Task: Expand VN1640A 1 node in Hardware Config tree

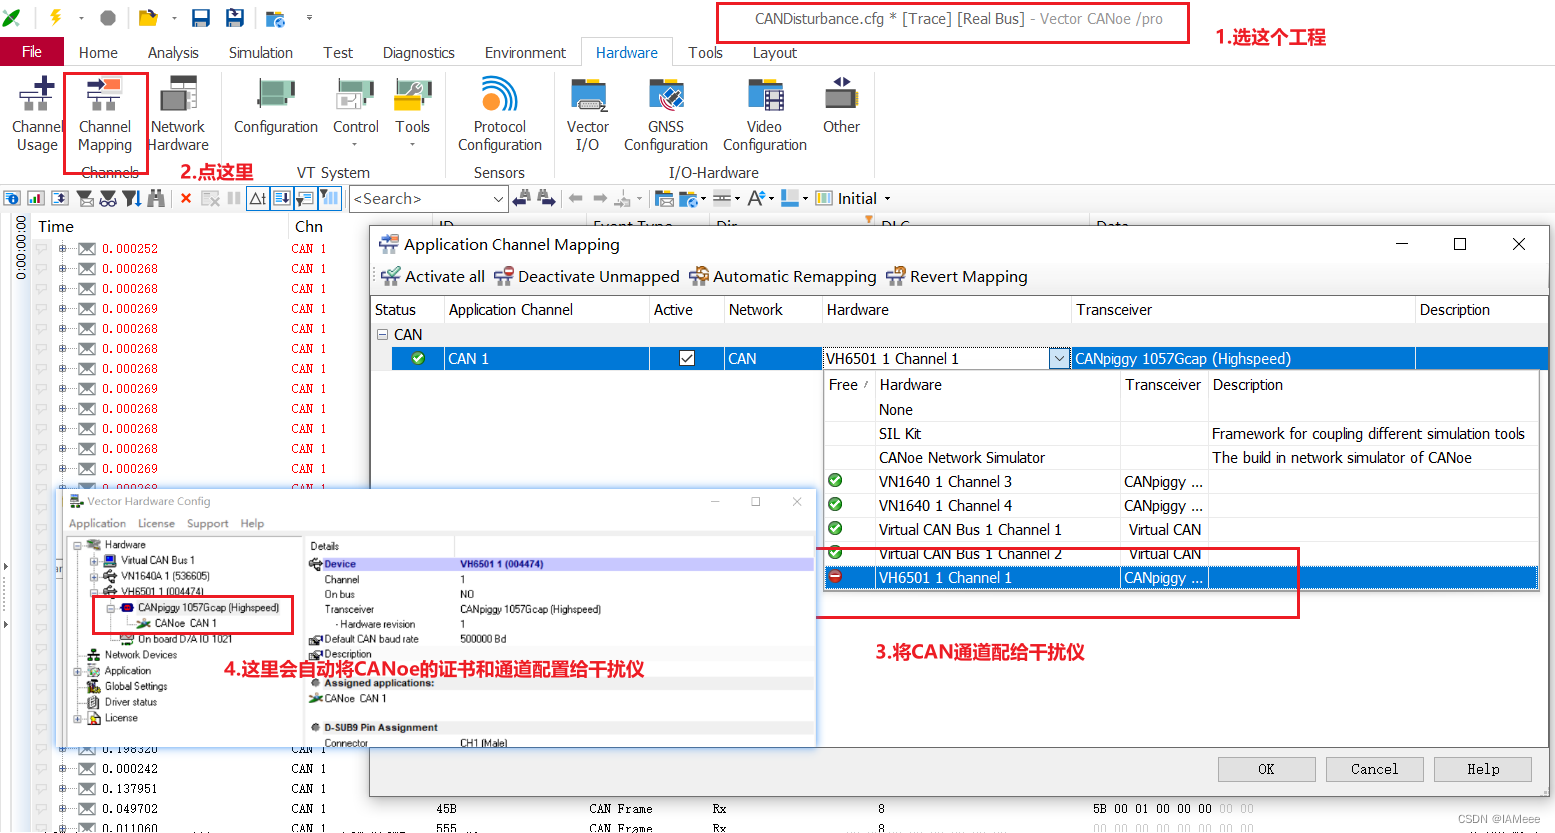Action: coord(95,576)
